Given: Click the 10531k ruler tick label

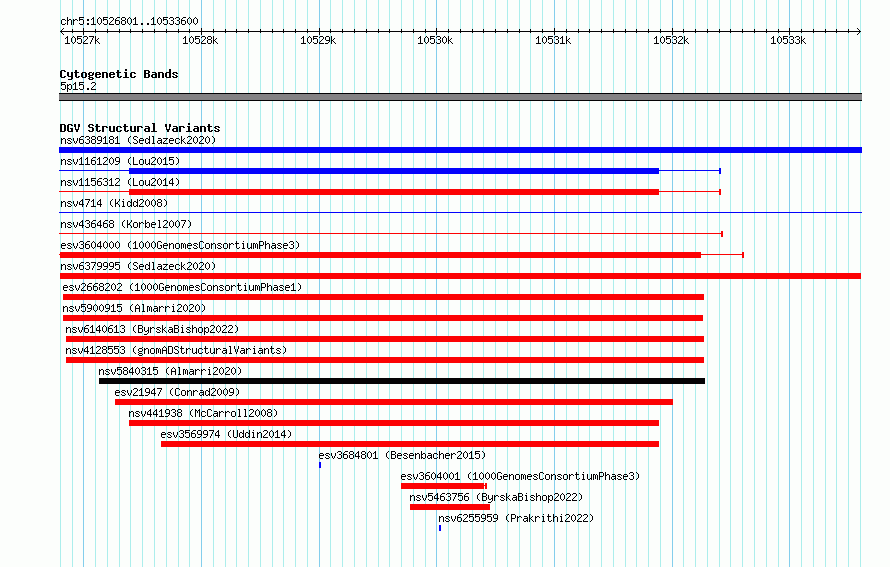Looking at the screenshot, I should pos(553,40).
